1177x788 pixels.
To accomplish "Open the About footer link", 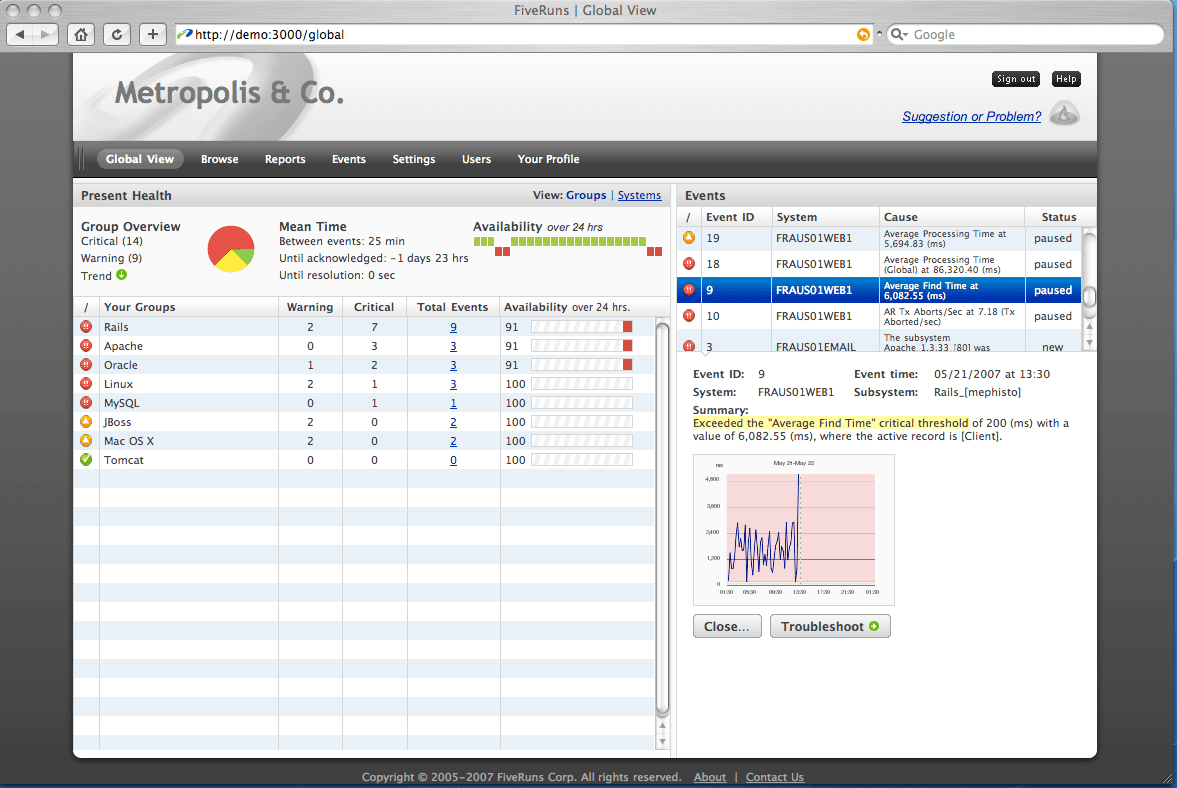I will point(710,777).
